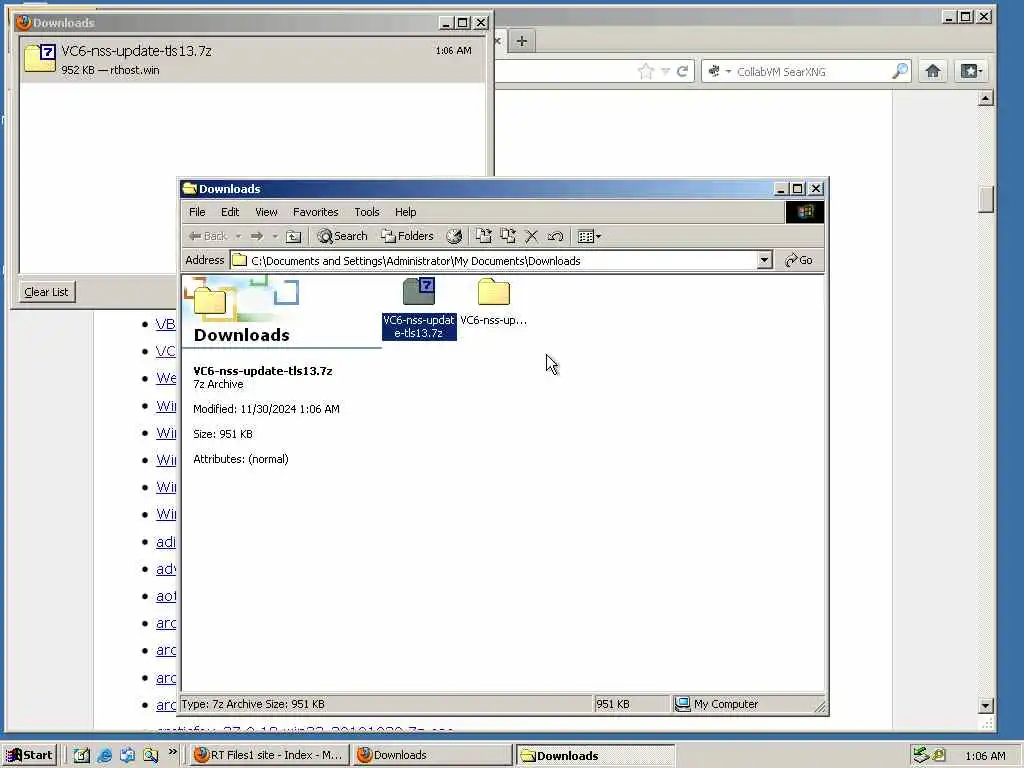Click Show Desktop in Quick Launch

pyautogui.click(x=81, y=755)
